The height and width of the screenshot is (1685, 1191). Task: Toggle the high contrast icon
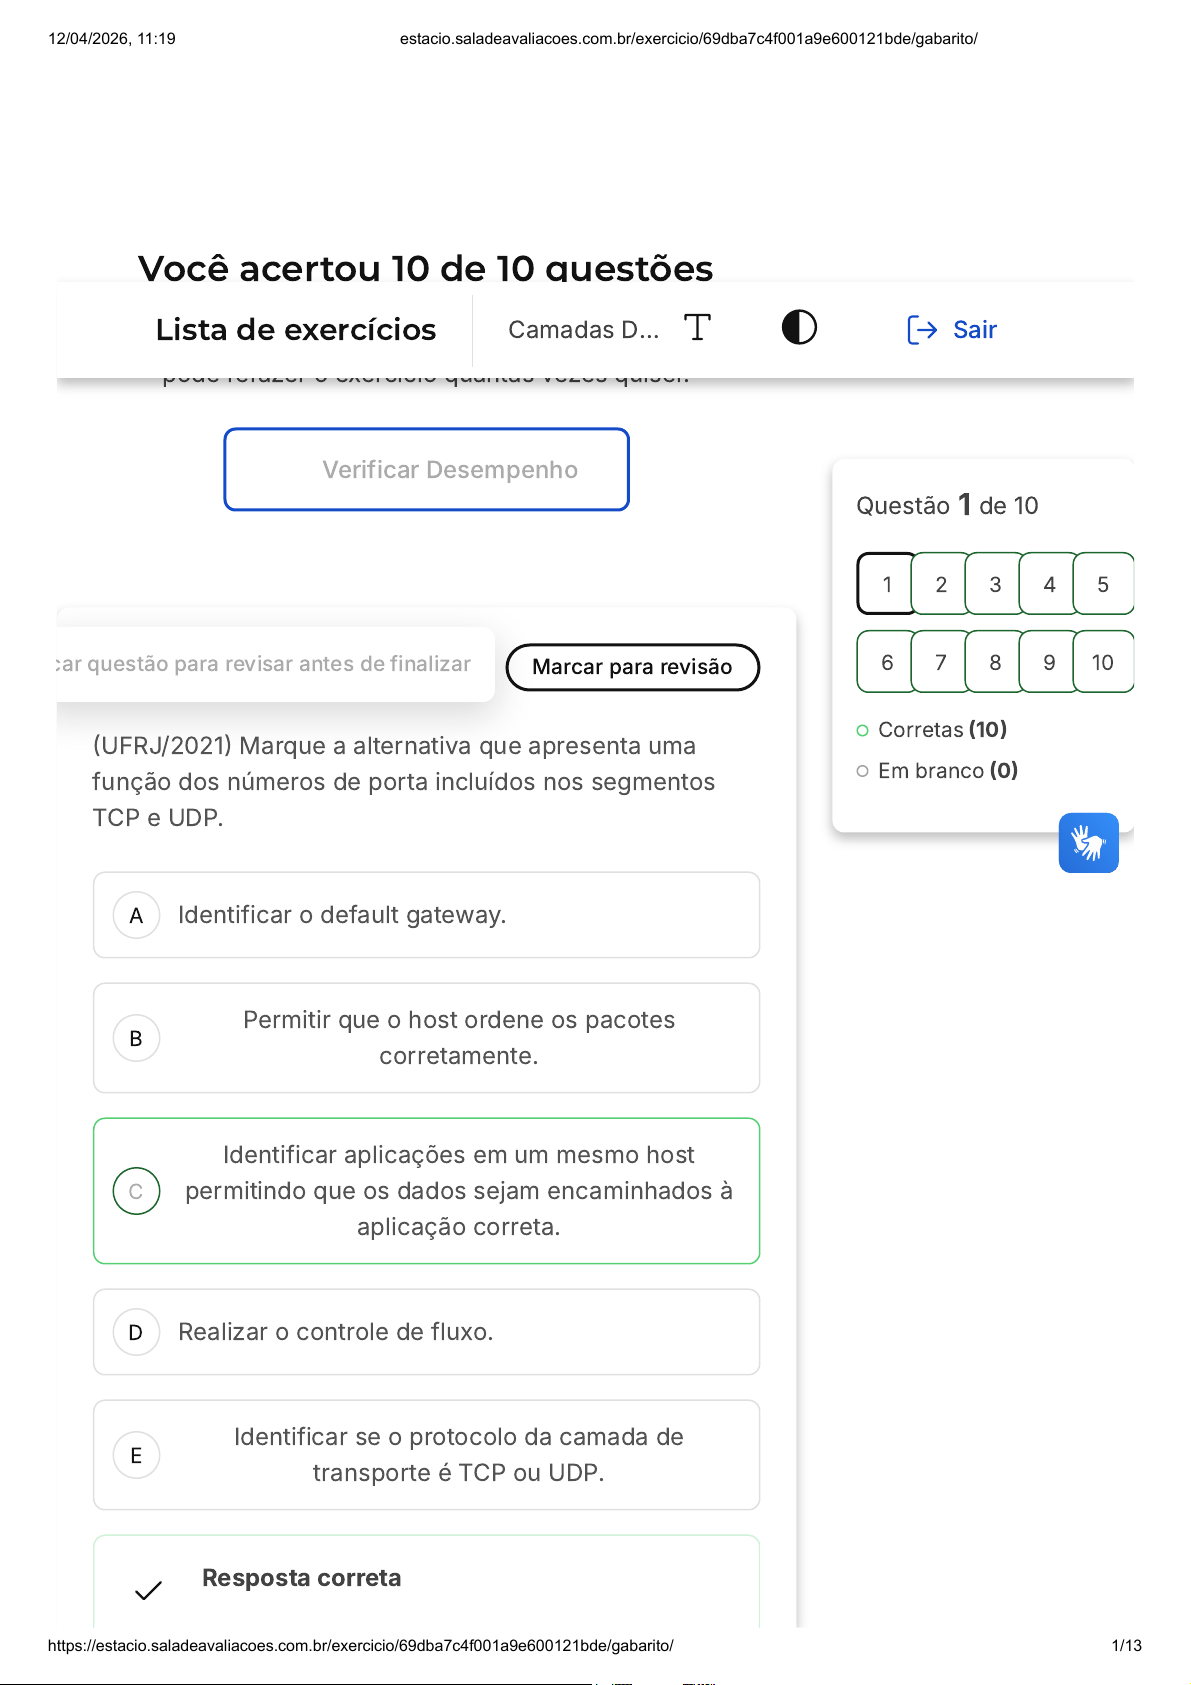799,328
